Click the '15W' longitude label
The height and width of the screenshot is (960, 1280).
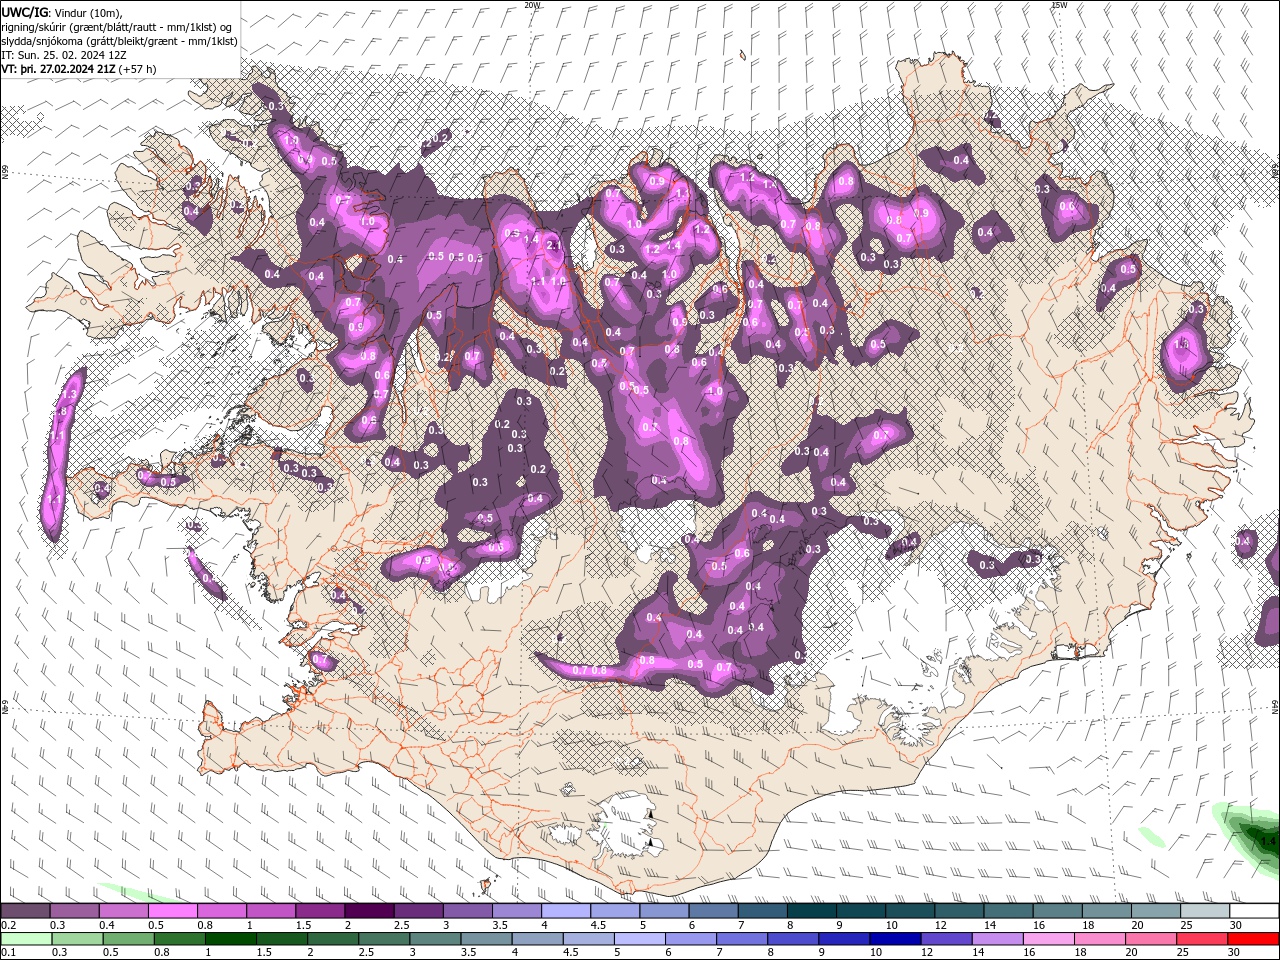[1060, 5]
